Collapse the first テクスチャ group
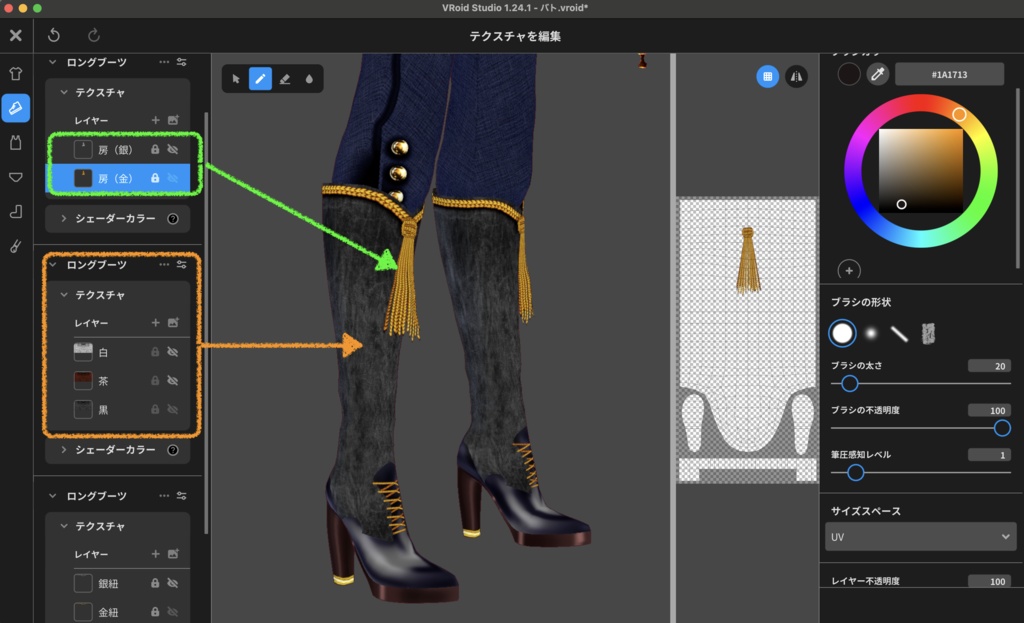Screen dimensions: 1024x623 (64, 93)
